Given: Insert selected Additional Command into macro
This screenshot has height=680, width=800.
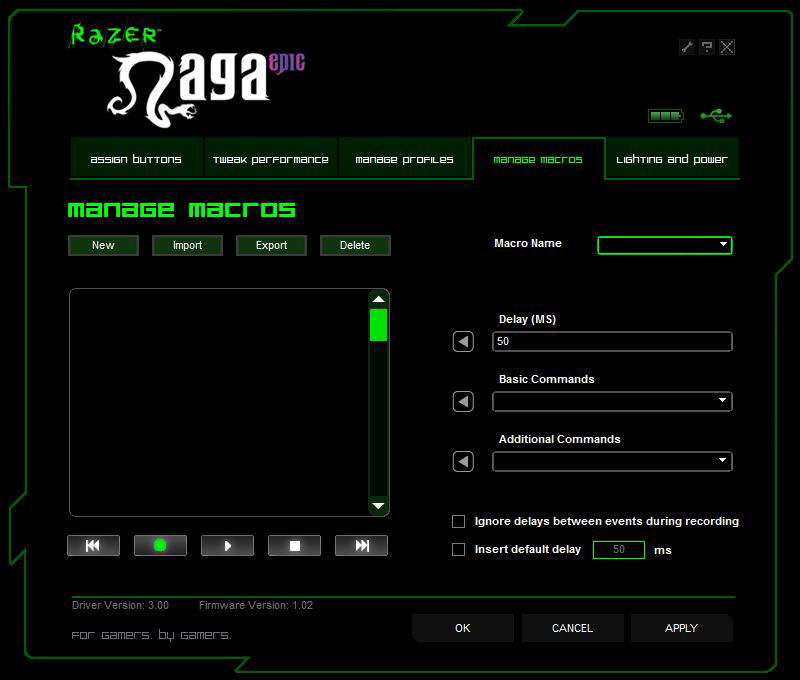Looking at the screenshot, I should point(463,462).
